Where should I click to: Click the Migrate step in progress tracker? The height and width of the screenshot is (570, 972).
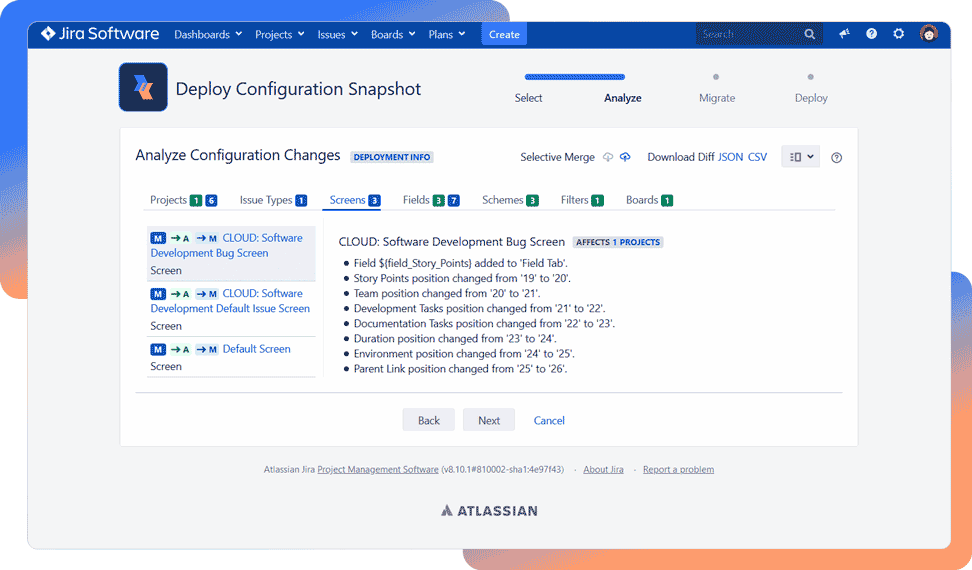[x=716, y=98]
